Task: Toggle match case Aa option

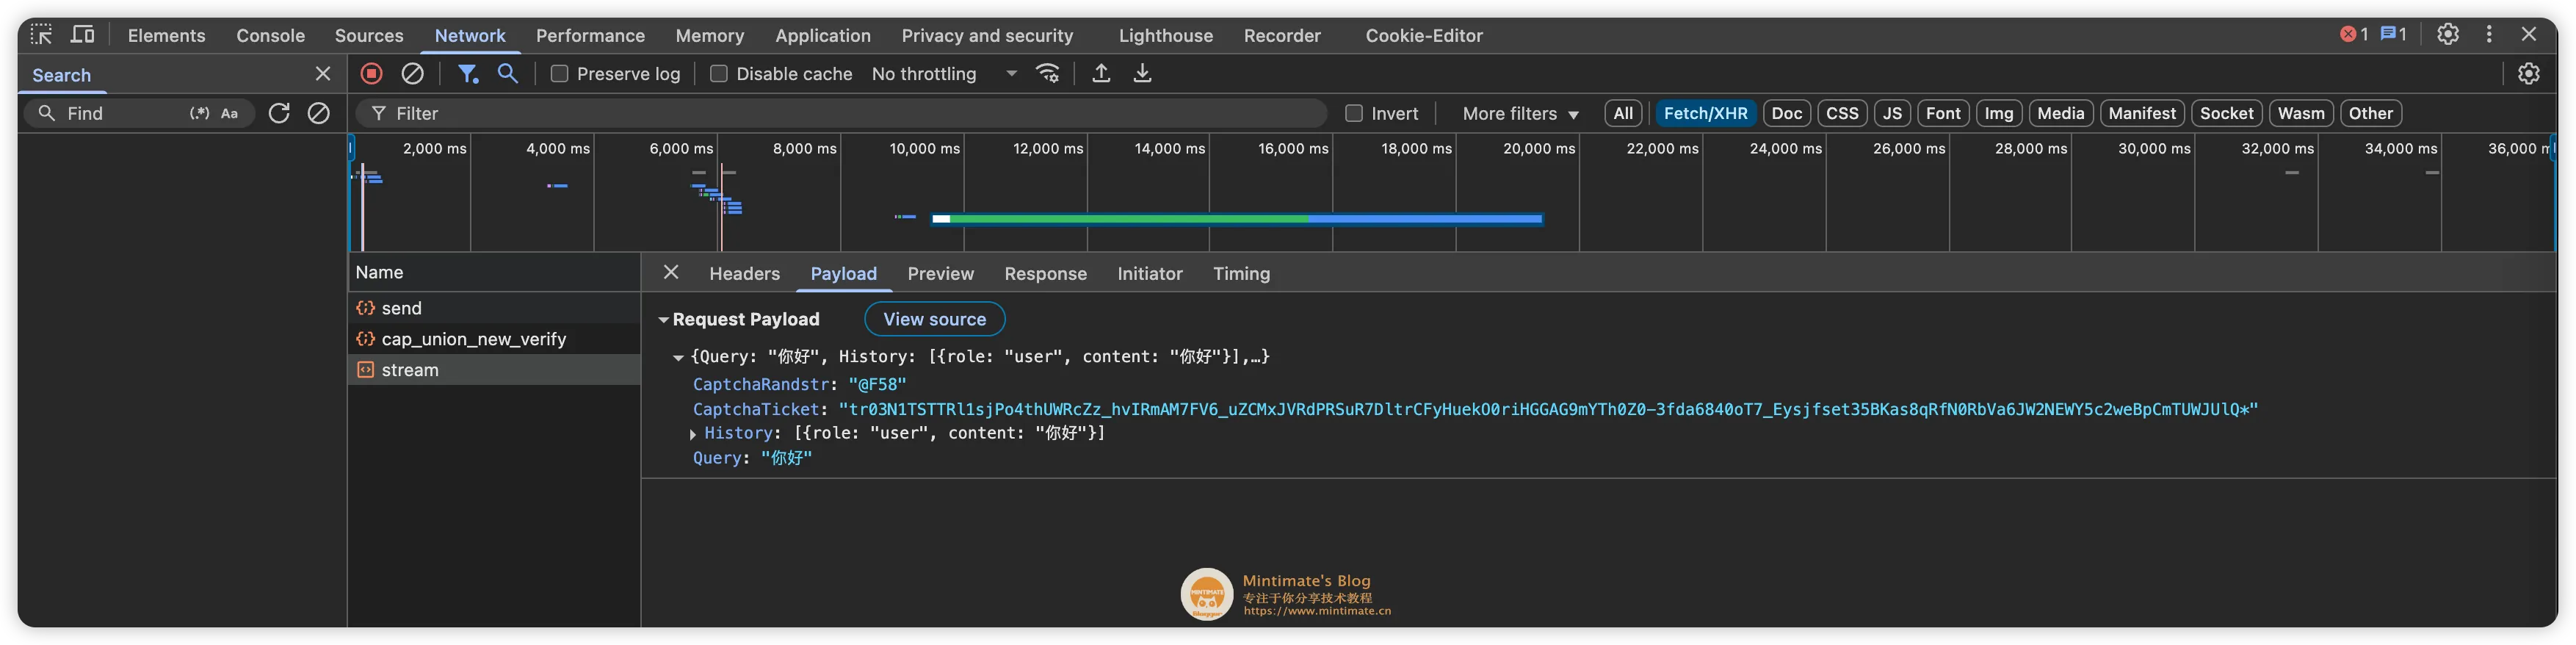Action: tap(229, 113)
